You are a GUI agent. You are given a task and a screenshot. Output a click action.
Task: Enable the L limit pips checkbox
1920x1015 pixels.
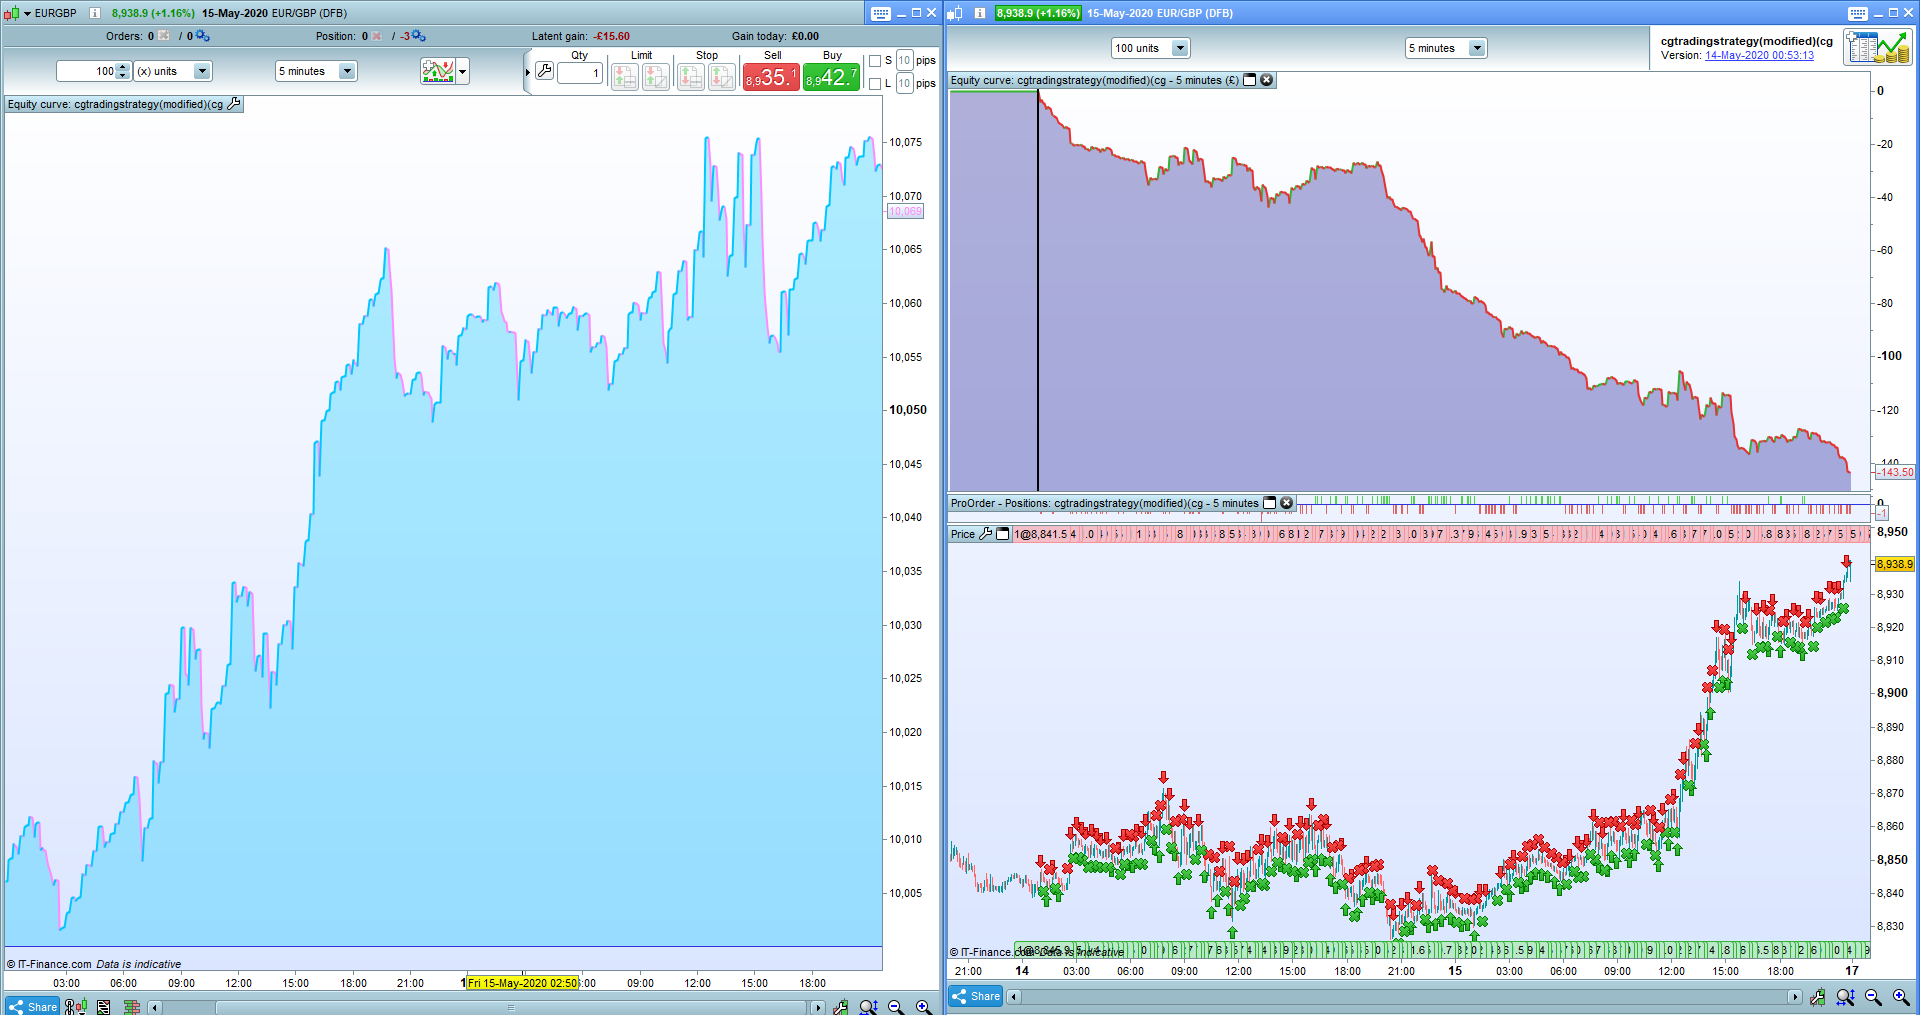point(875,84)
